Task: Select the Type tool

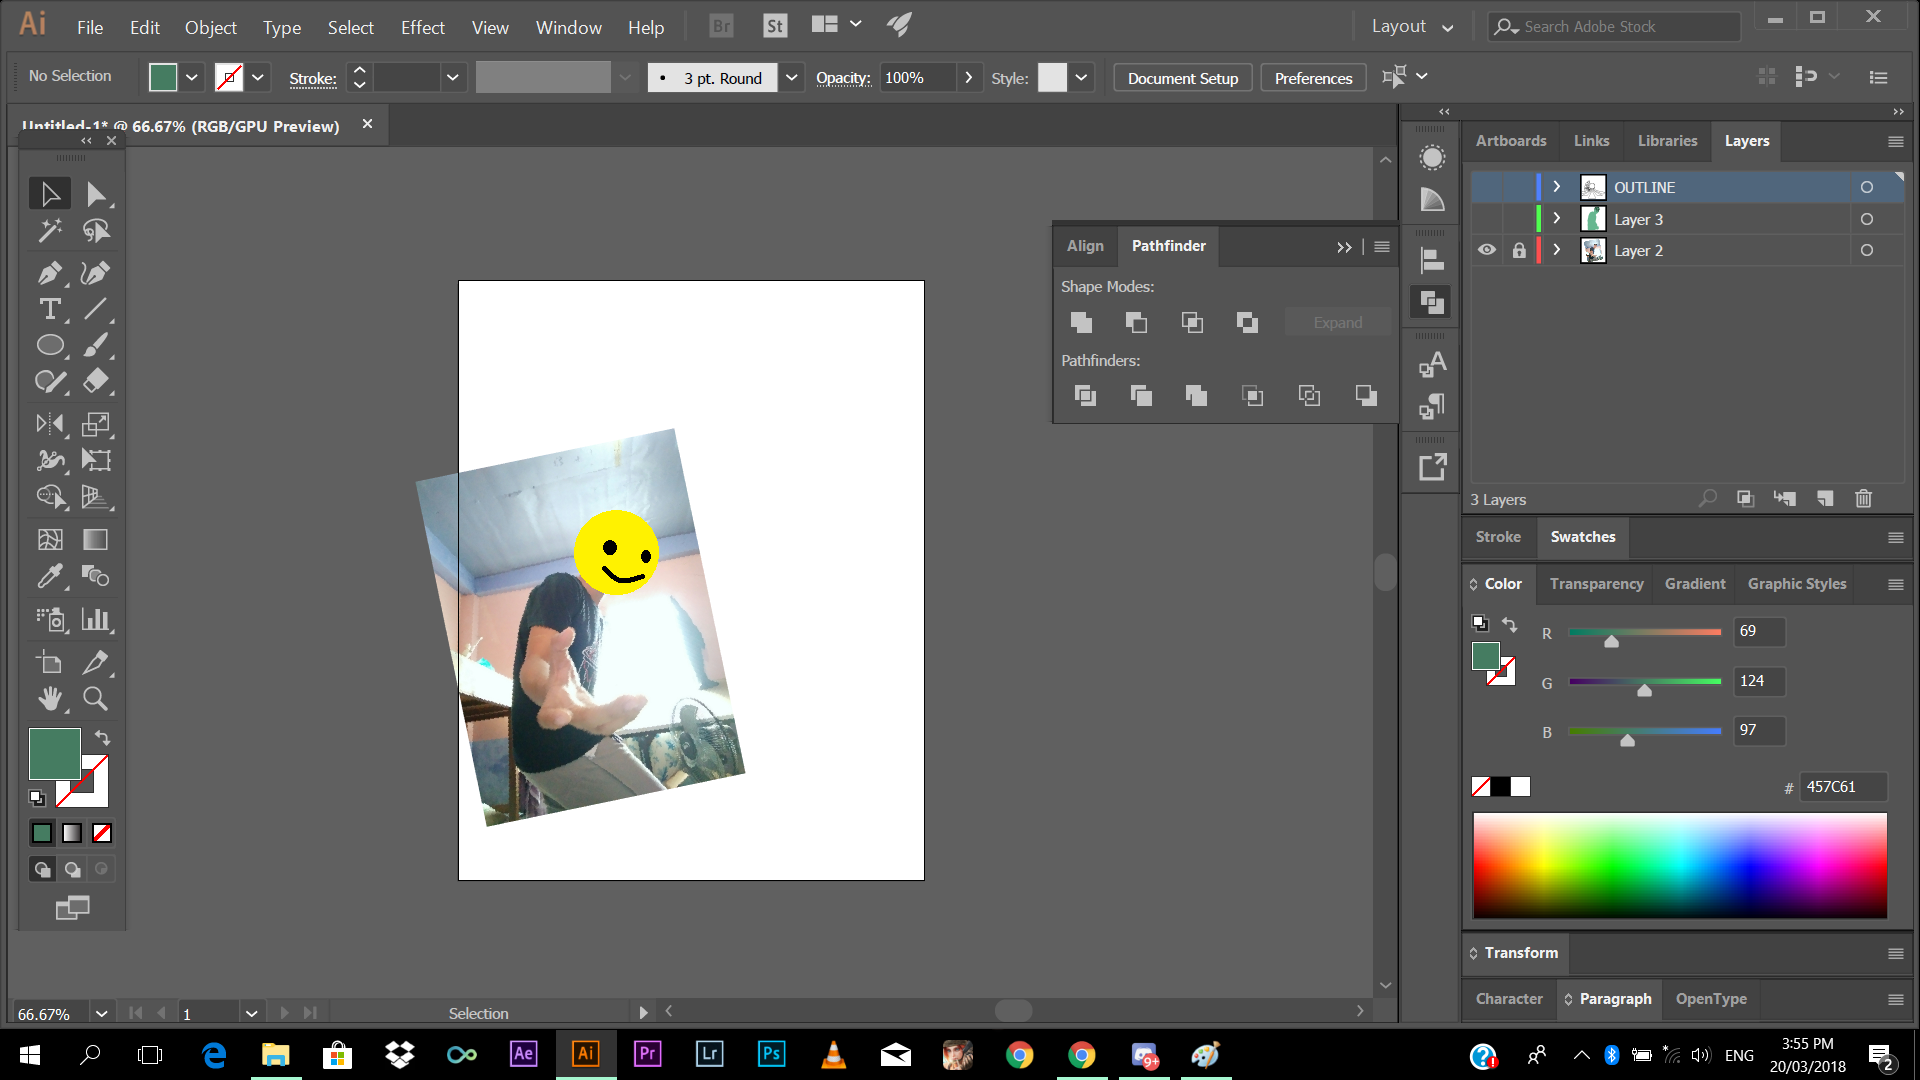Action: coord(49,309)
